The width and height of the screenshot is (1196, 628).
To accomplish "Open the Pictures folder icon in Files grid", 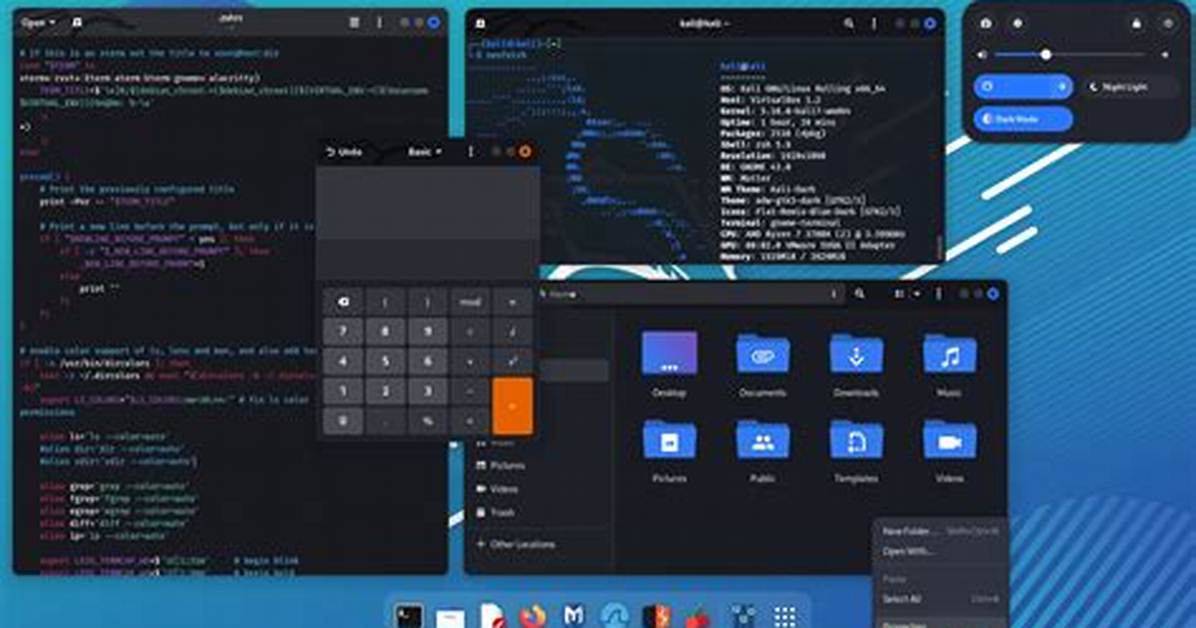I will point(669,440).
